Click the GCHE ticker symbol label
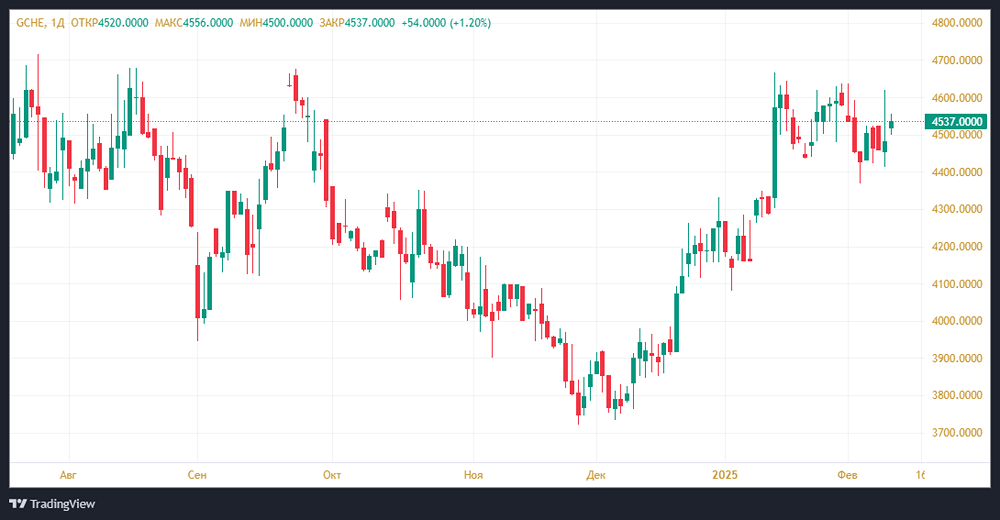 (30, 23)
